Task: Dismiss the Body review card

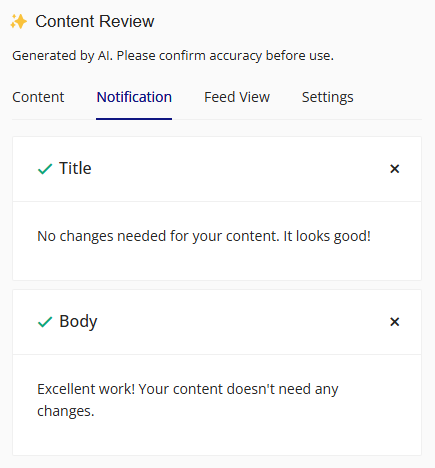Action: click(395, 322)
